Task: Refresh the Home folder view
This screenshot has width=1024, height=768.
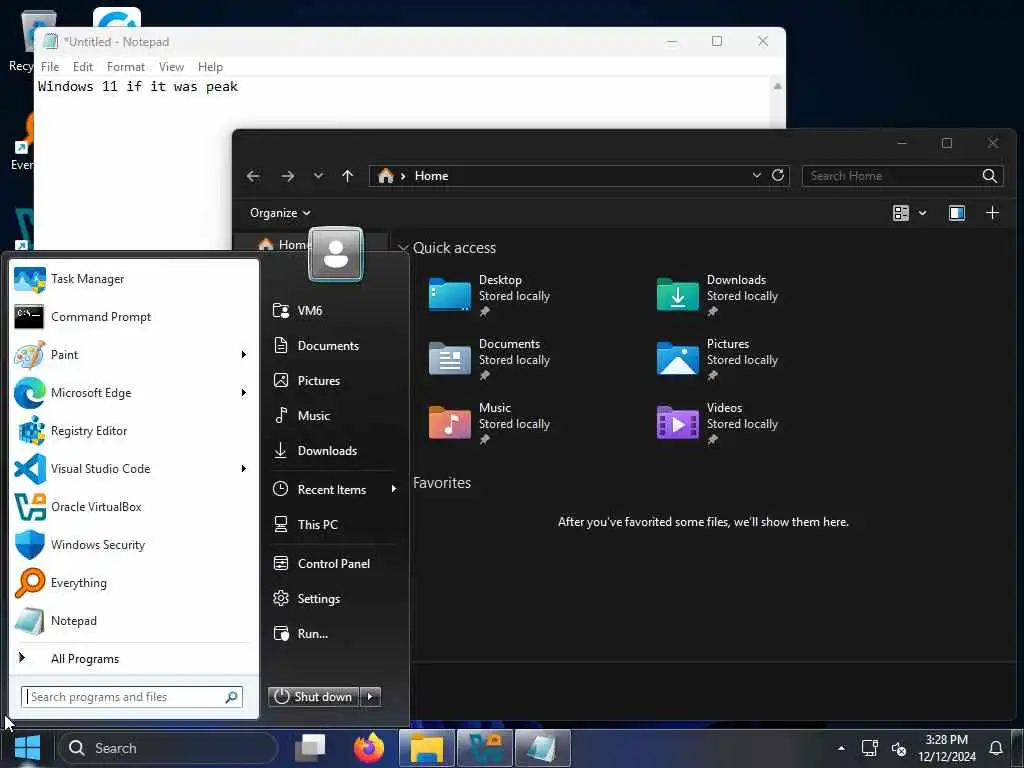Action: click(x=778, y=175)
